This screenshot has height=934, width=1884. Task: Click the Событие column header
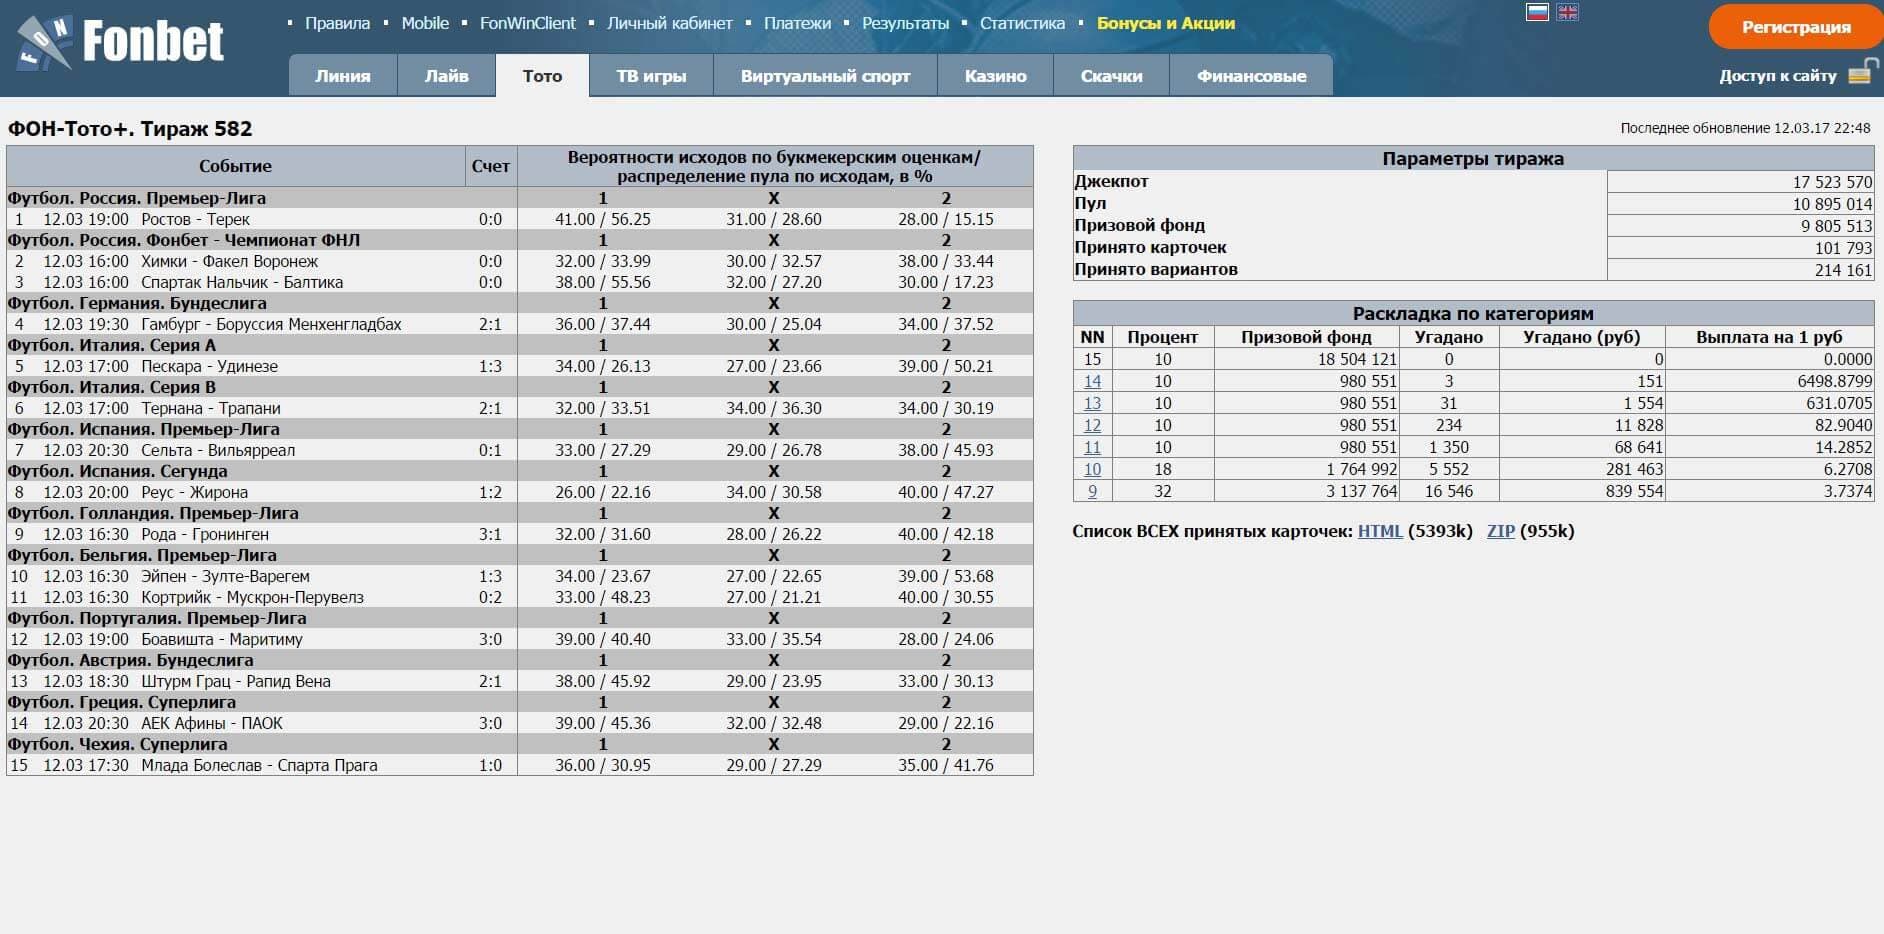(x=235, y=166)
